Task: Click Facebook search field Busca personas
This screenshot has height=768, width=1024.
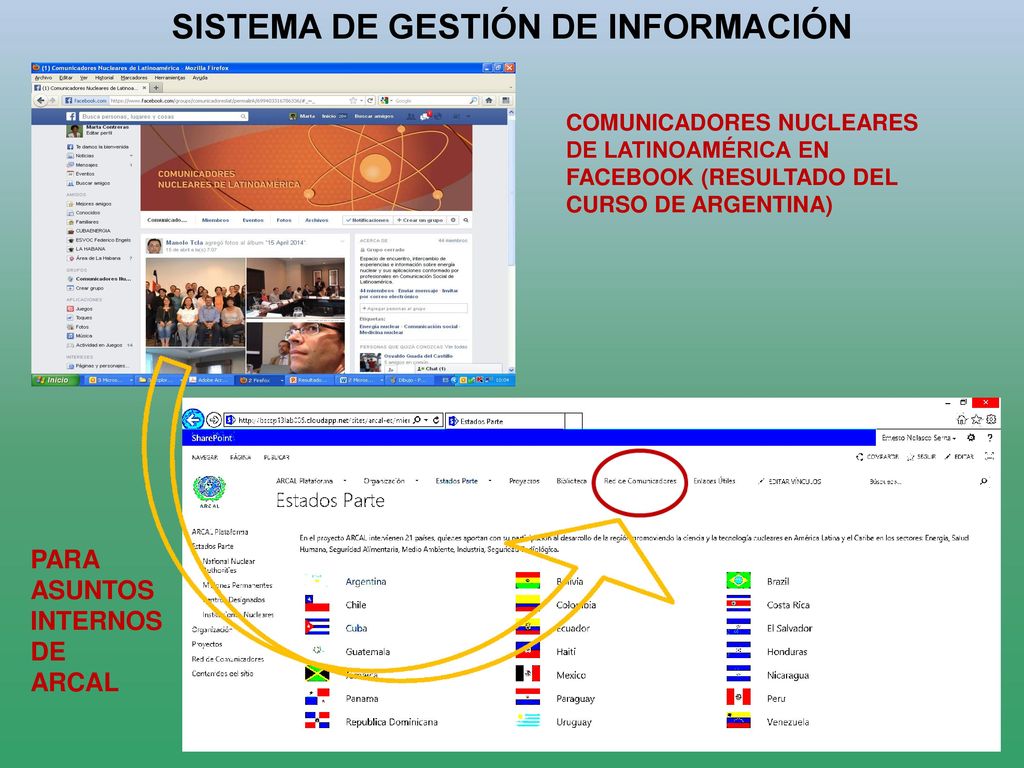Action: 163,116
